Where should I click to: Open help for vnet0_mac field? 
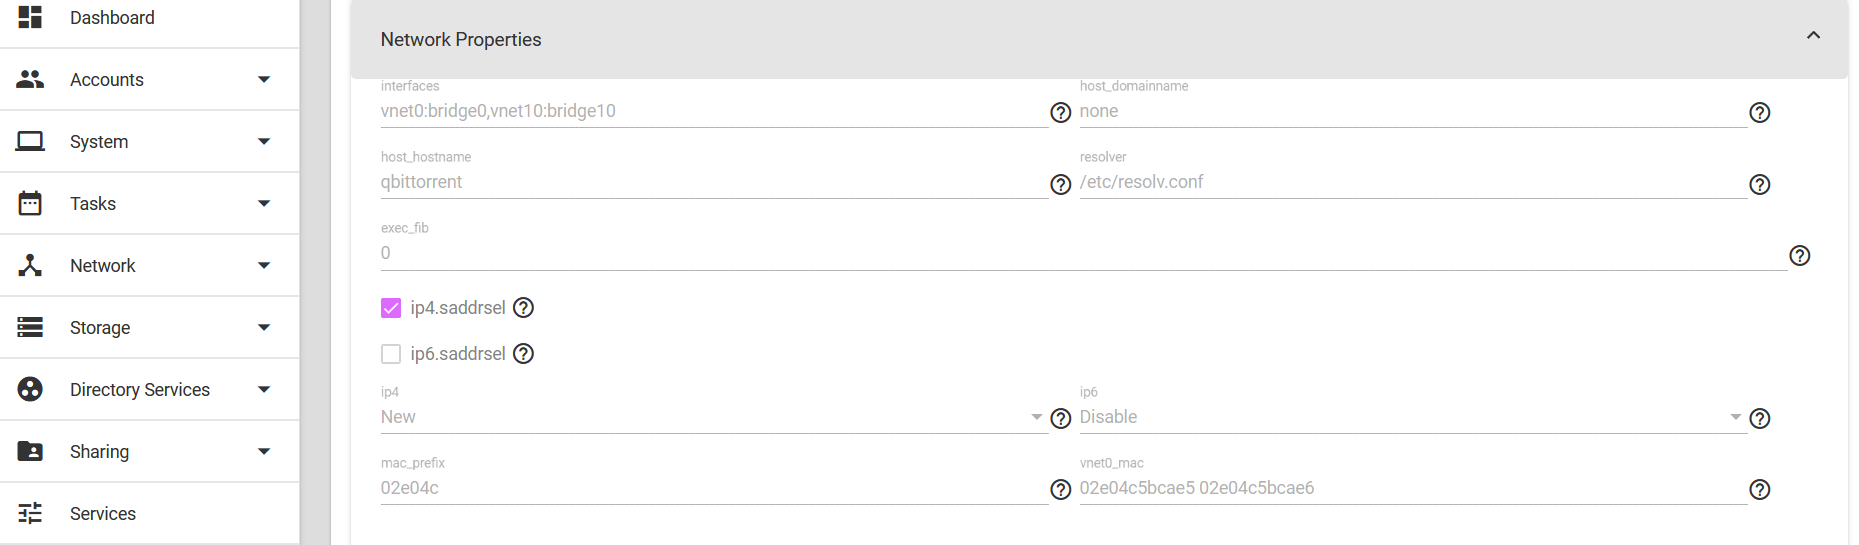click(x=1760, y=489)
